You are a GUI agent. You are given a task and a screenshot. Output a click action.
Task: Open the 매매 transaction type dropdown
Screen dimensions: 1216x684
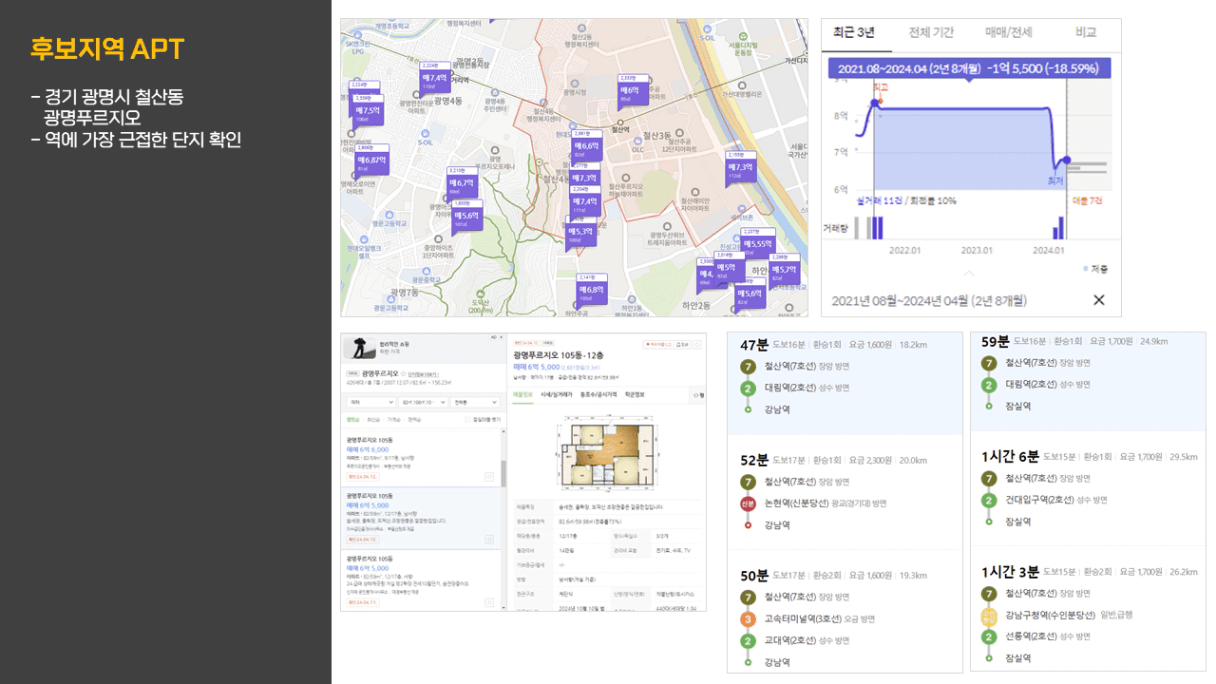coord(371,402)
